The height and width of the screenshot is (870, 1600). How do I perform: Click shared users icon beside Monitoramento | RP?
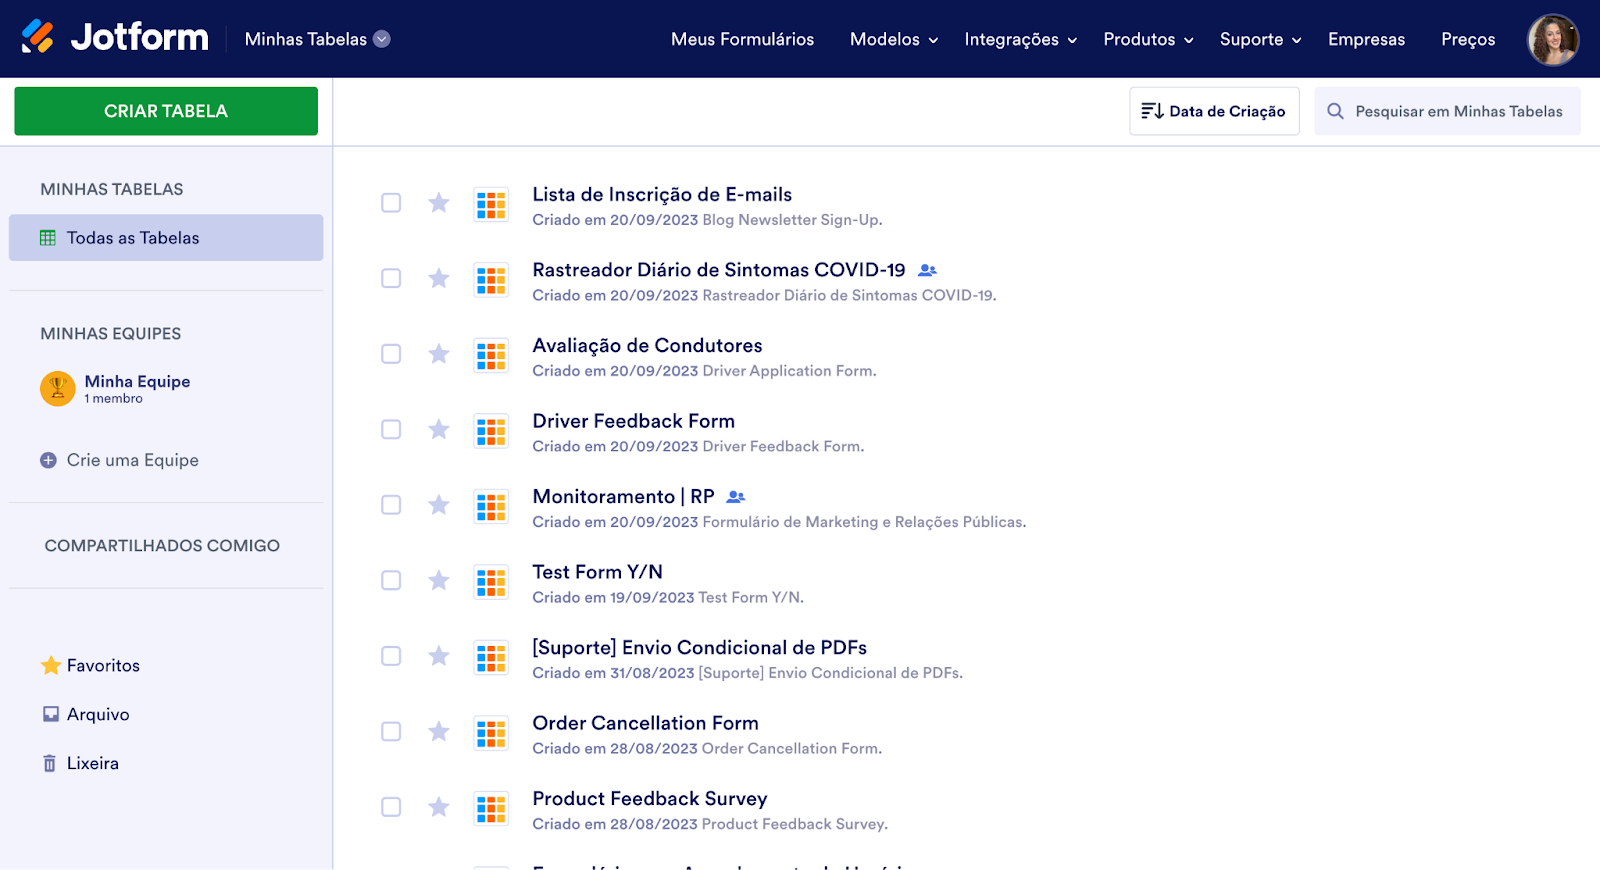click(x=736, y=497)
